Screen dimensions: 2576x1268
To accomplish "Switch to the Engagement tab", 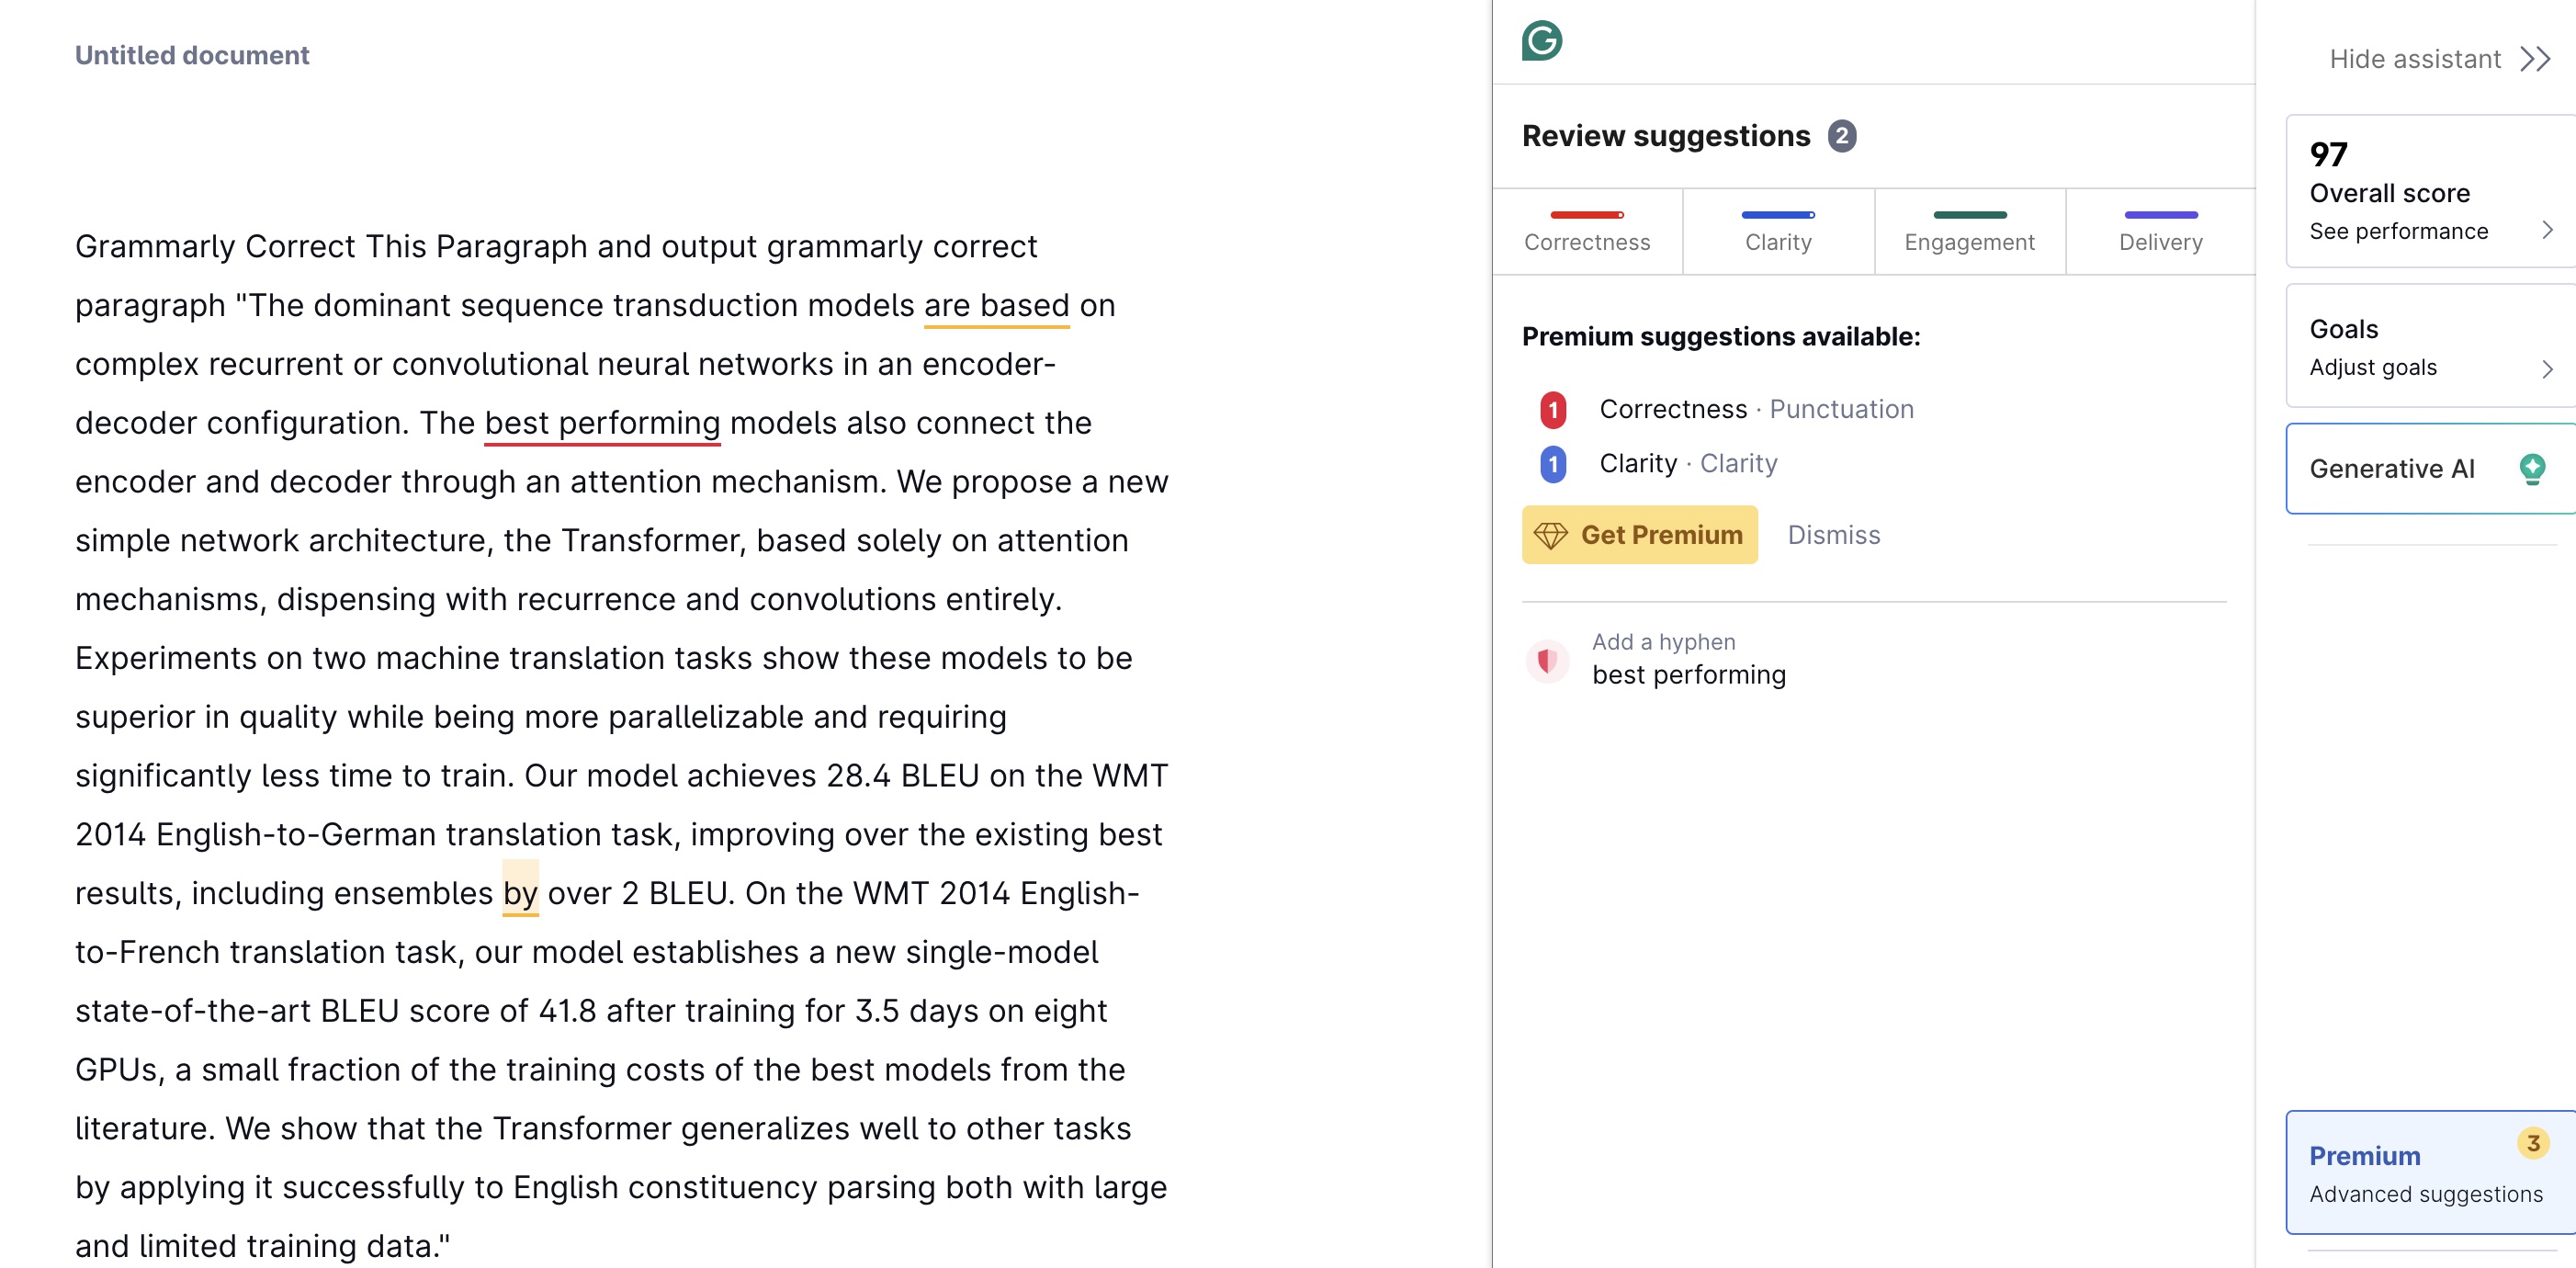I will [1969, 232].
